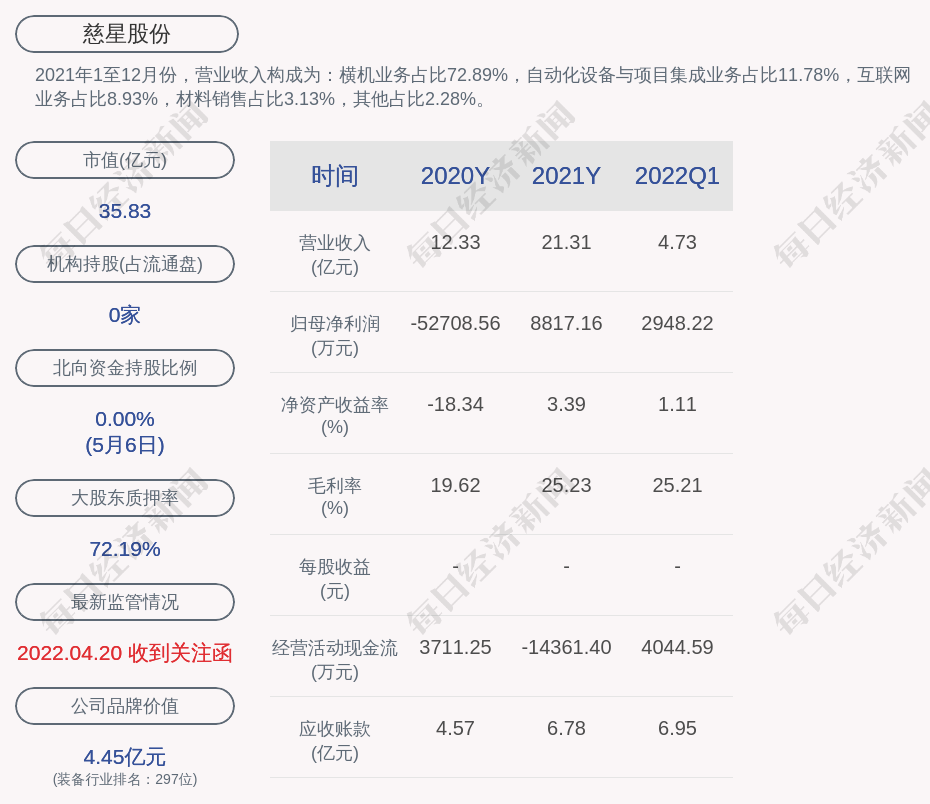The width and height of the screenshot is (930, 804).
Task: Click gross margin value 25.23
Action: (x=566, y=485)
